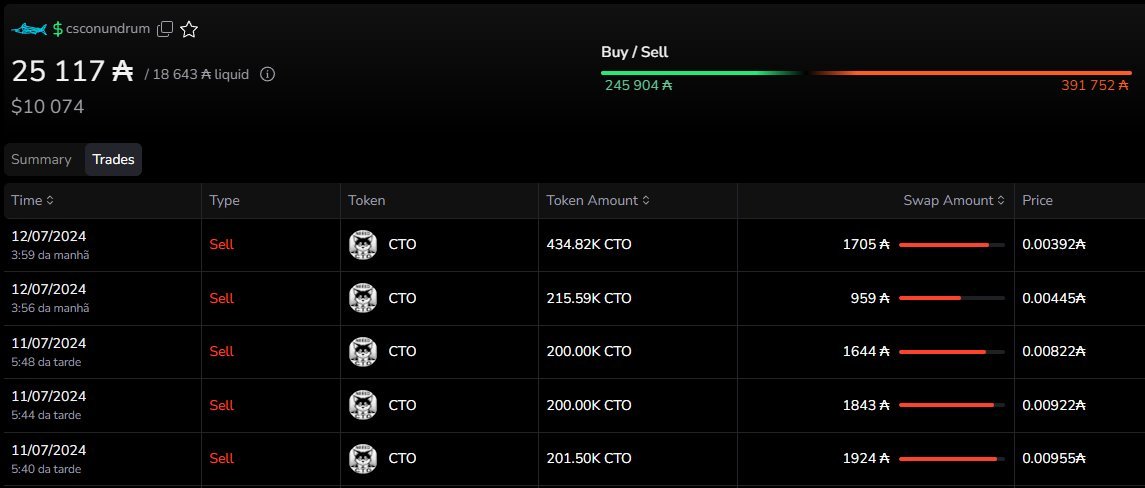Switch to the Summary tab

pyautogui.click(x=42, y=159)
